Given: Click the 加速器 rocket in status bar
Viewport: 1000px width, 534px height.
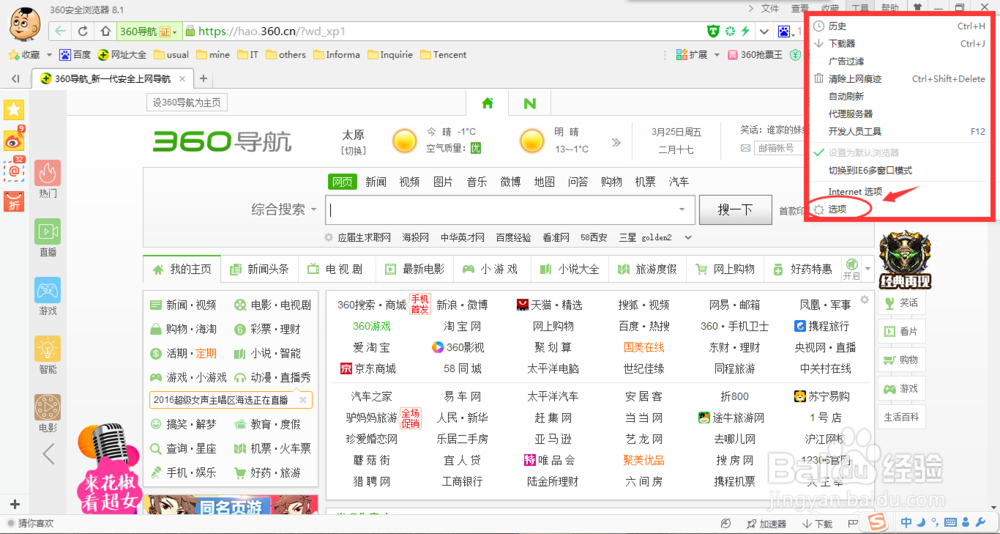Looking at the screenshot, I should pos(767,524).
